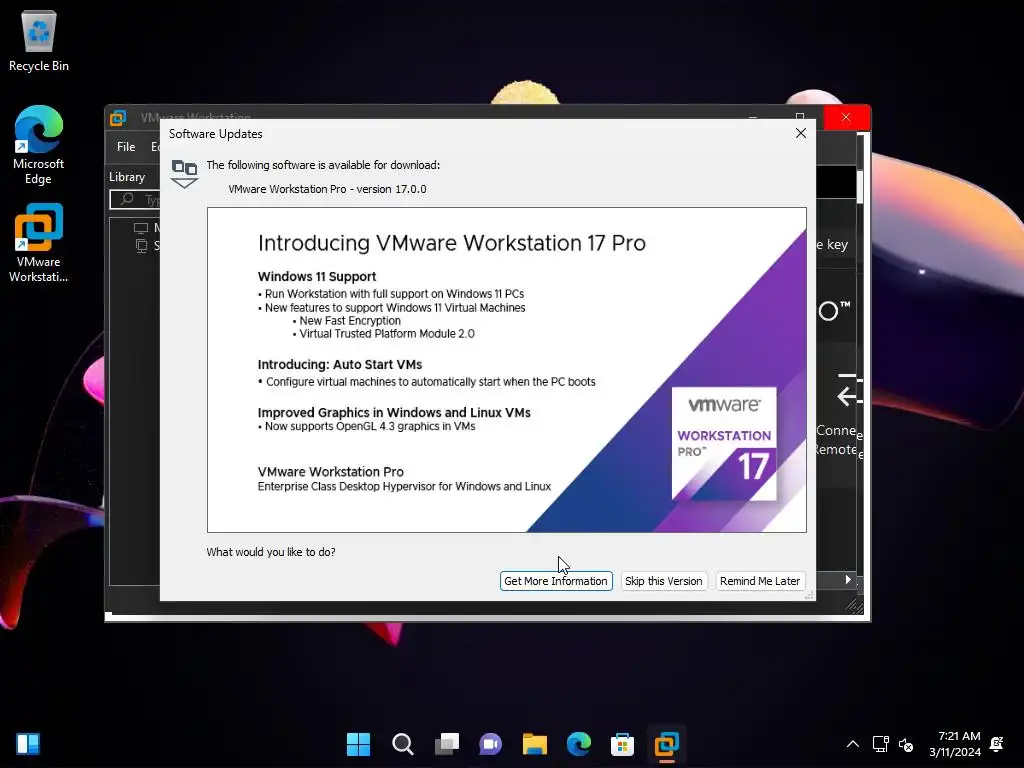Click the 'Introducing VMware Workstation 17 Pro' heading

[x=452, y=243]
